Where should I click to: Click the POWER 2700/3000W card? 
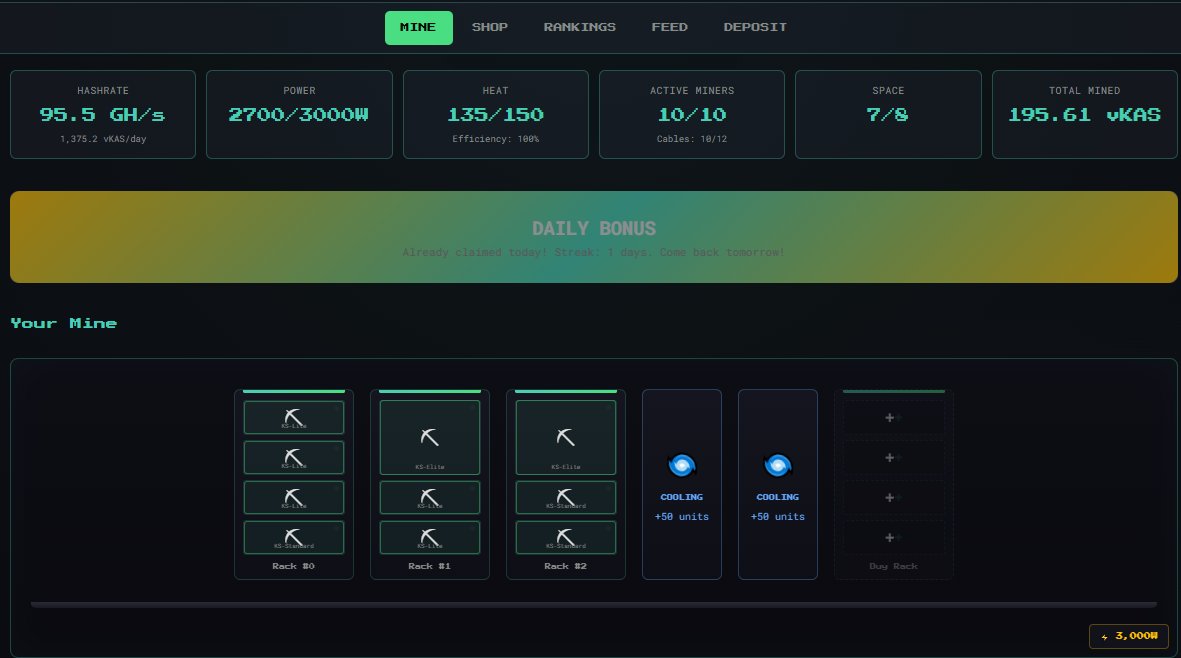pos(299,114)
